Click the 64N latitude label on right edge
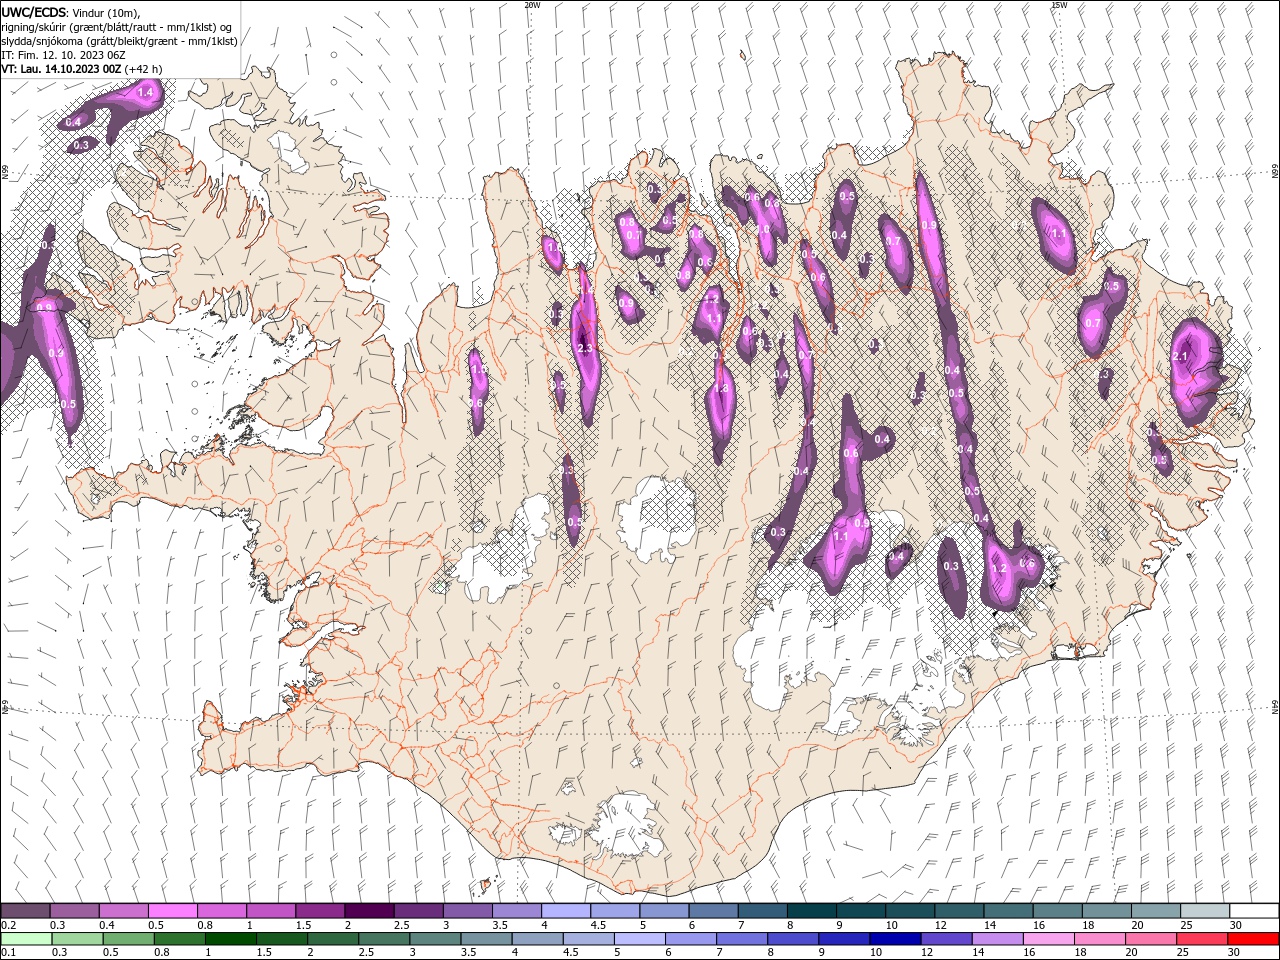The width and height of the screenshot is (1280, 960). click(x=1275, y=707)
